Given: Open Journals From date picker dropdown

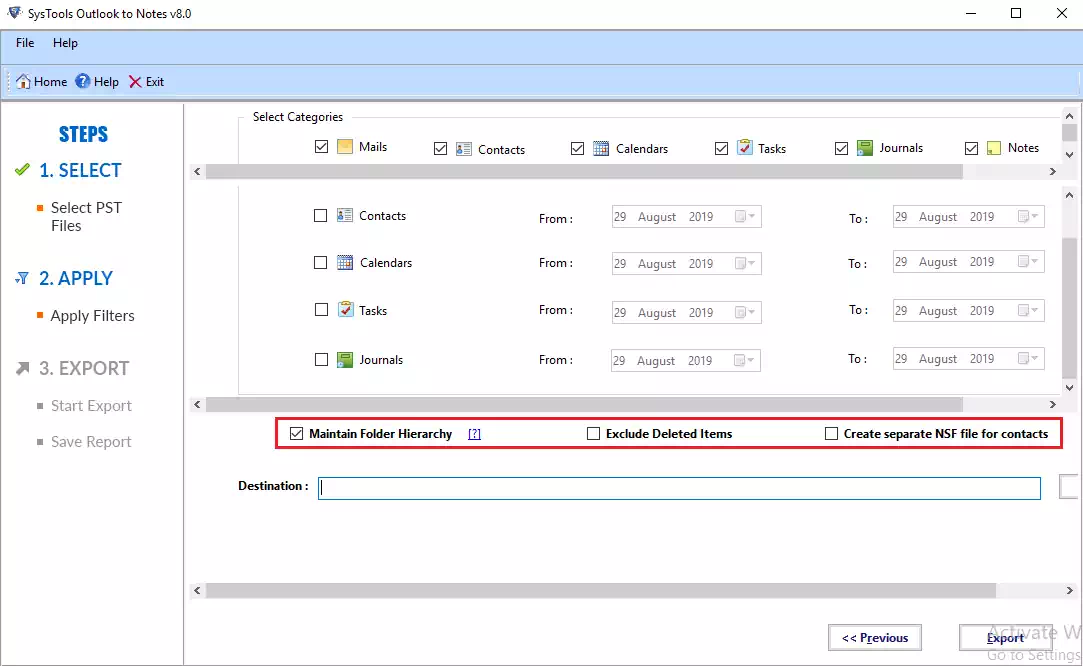Looking at the screenshot, I should [744, 360].
